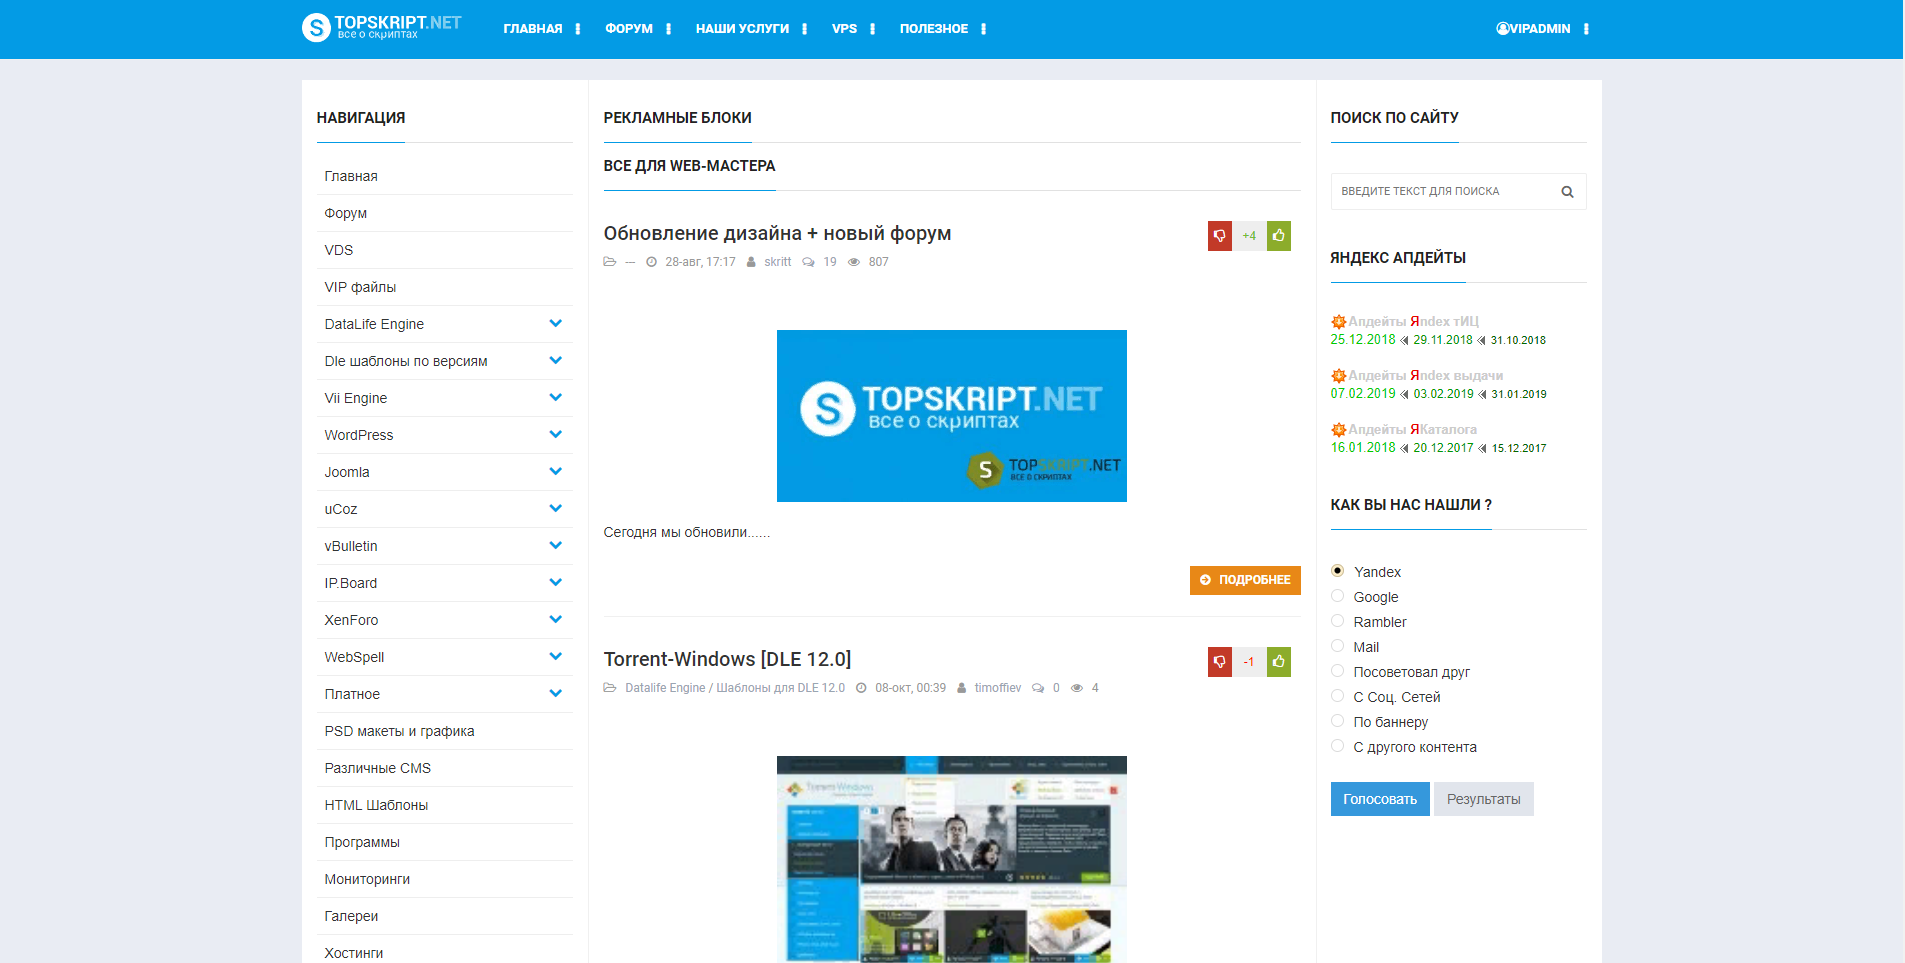1905x963 pixels.
Task: Click the dots icon next to VIPADMIN
Action: click(x=1586, y=29)
